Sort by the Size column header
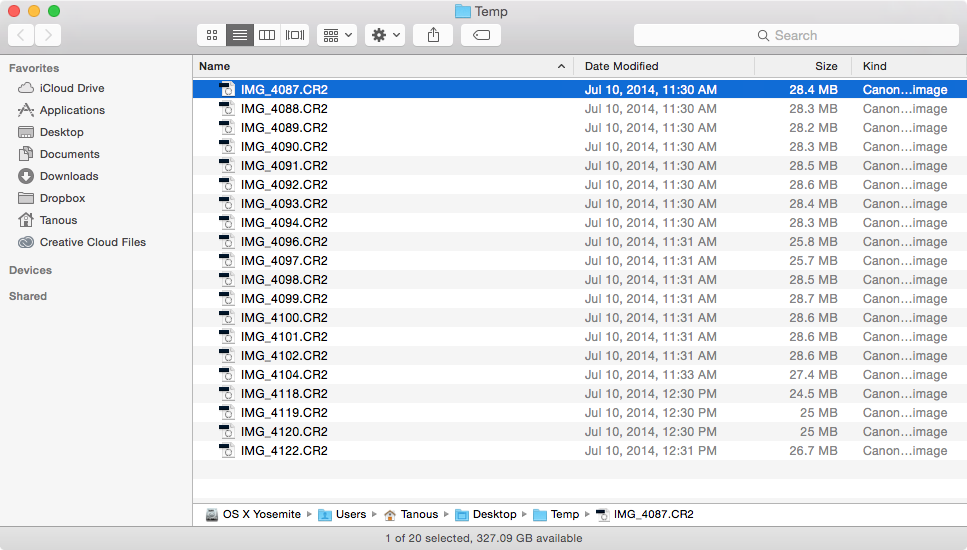 pos(804,66)
